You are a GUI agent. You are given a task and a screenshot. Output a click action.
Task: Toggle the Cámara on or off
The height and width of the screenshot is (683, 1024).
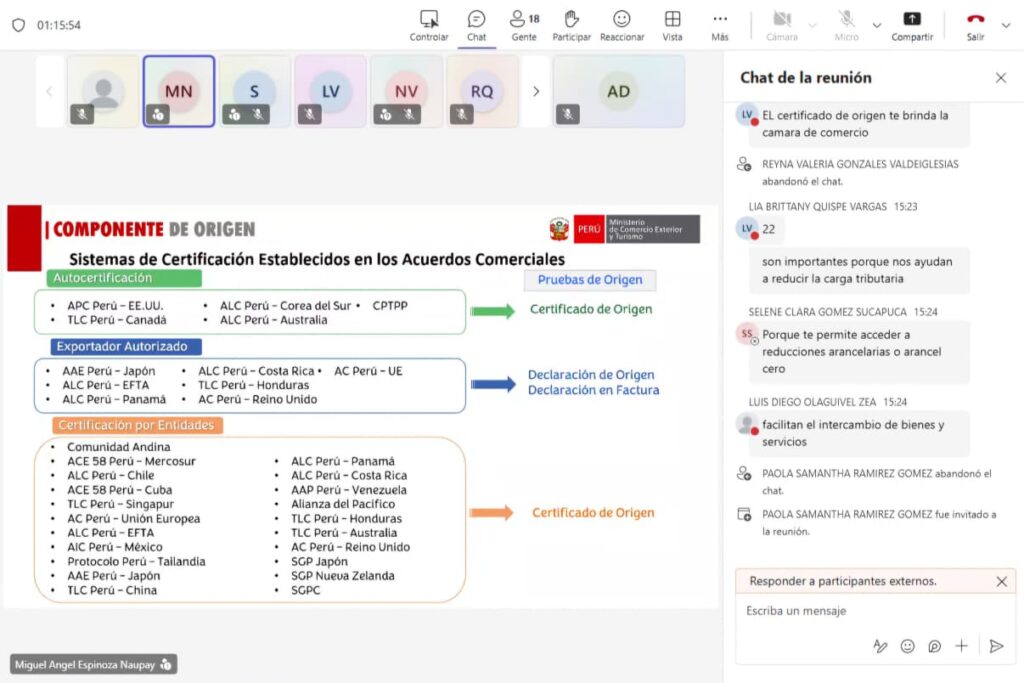coord(782,25)
